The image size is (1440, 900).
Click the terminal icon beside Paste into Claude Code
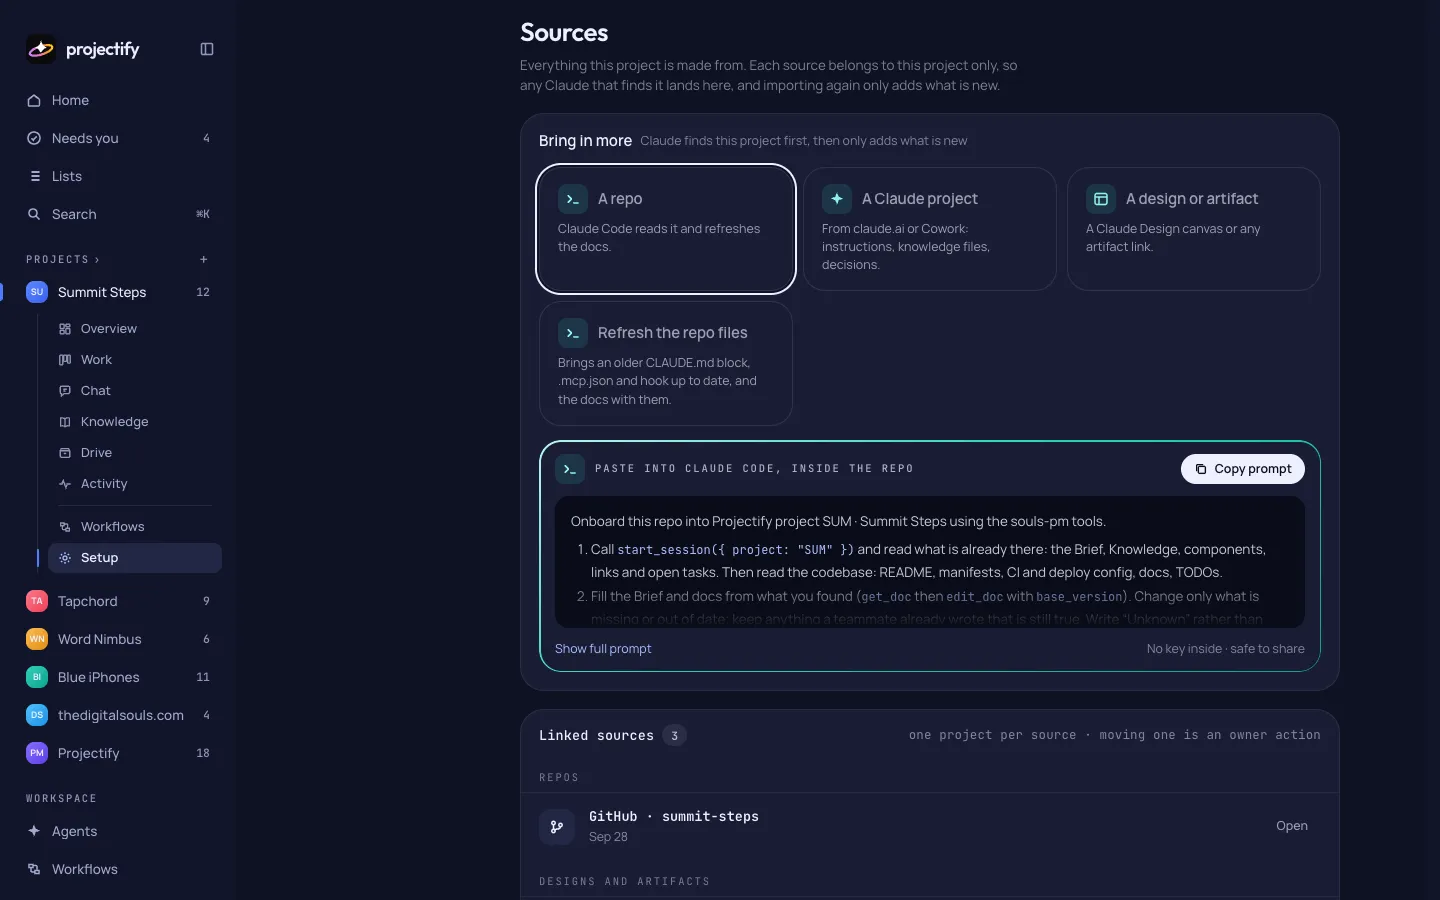pos(570,469)
